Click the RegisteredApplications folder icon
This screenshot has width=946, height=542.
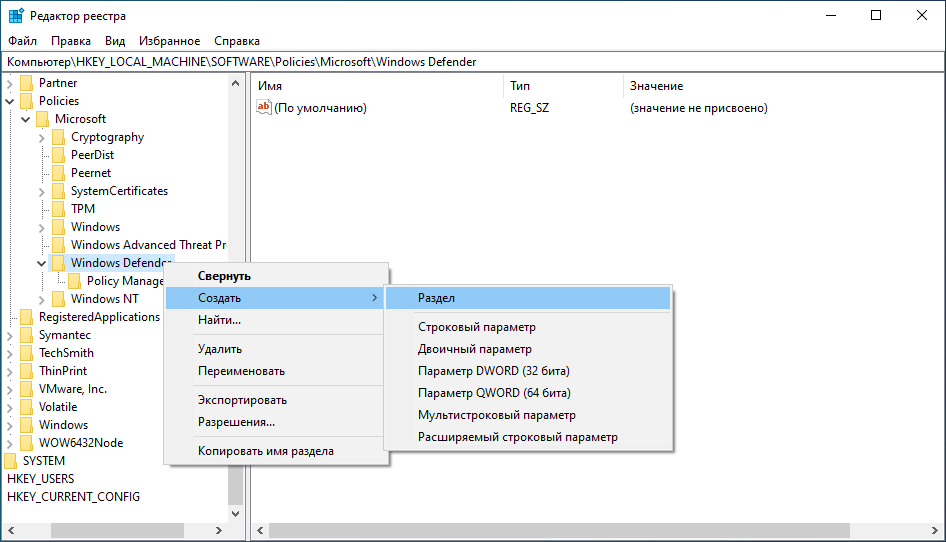27,317
